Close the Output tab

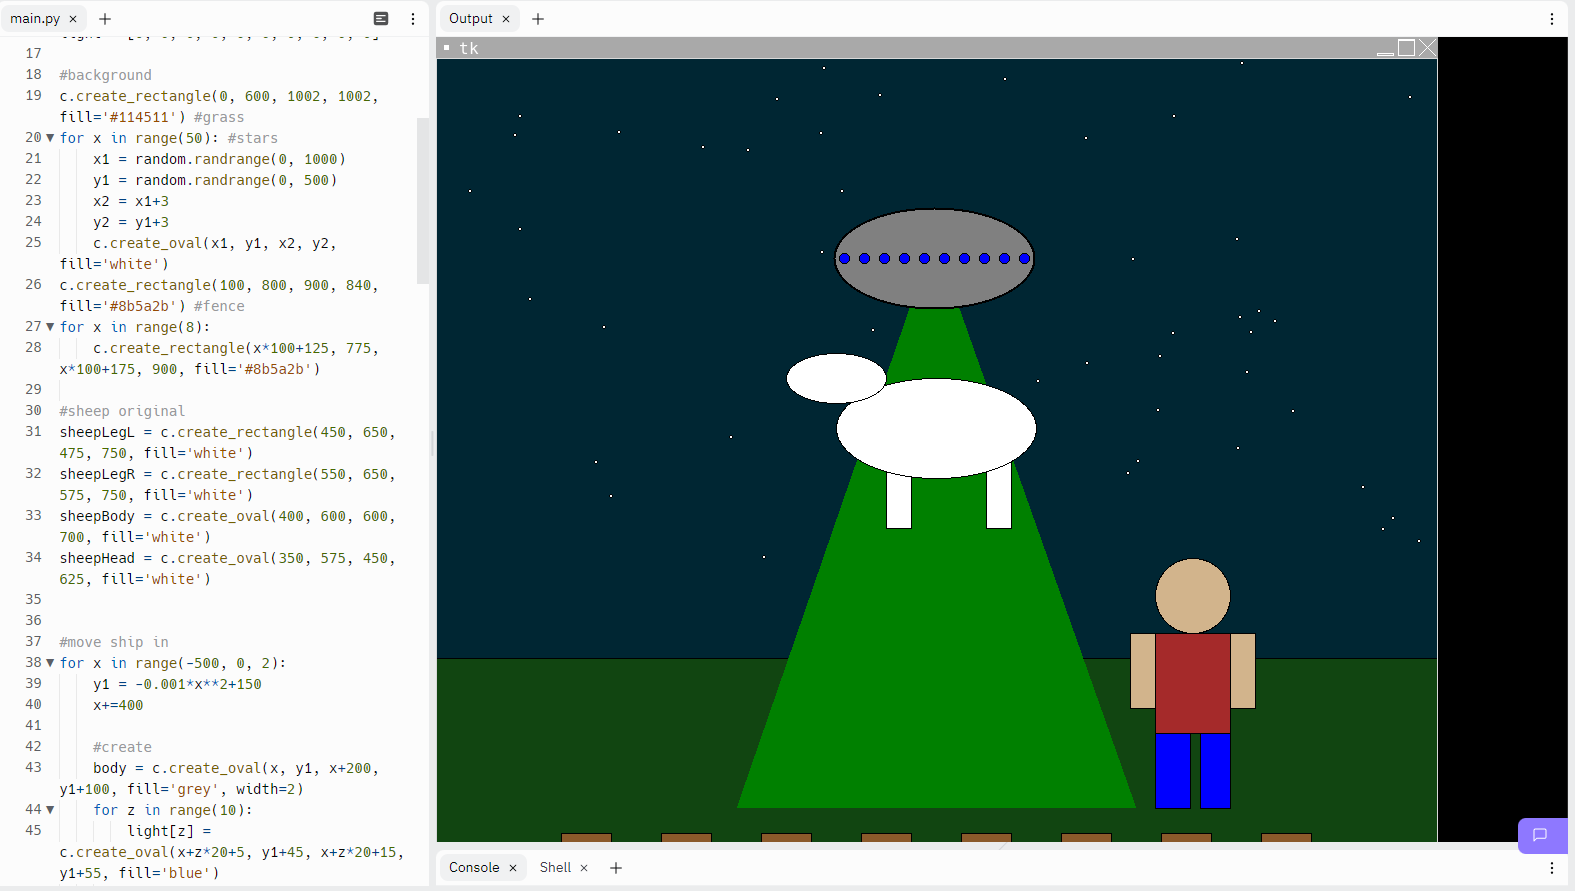(x=506, y=19)
